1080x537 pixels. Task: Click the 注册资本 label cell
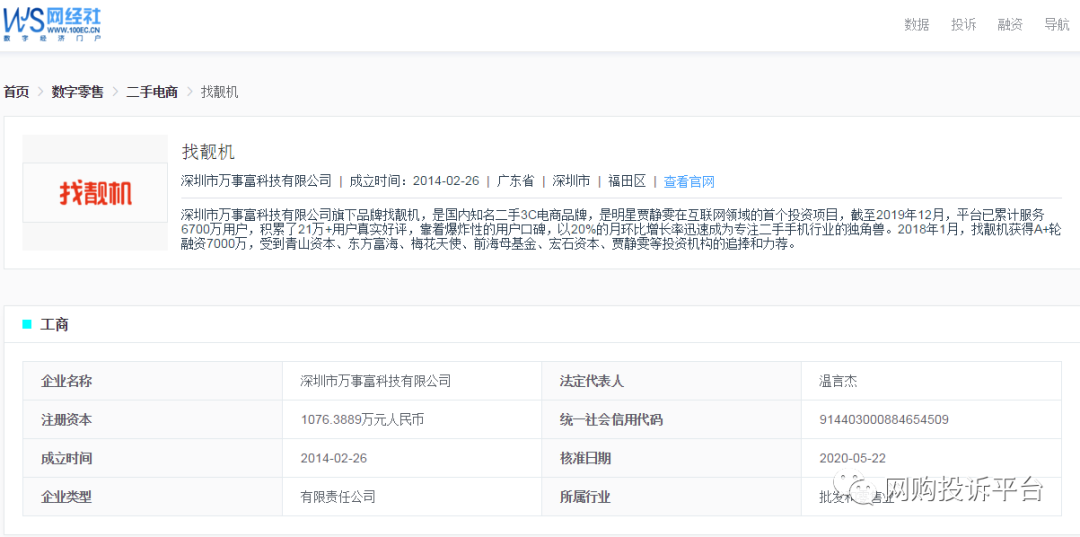pyautogui.click(x=152, y=419)
